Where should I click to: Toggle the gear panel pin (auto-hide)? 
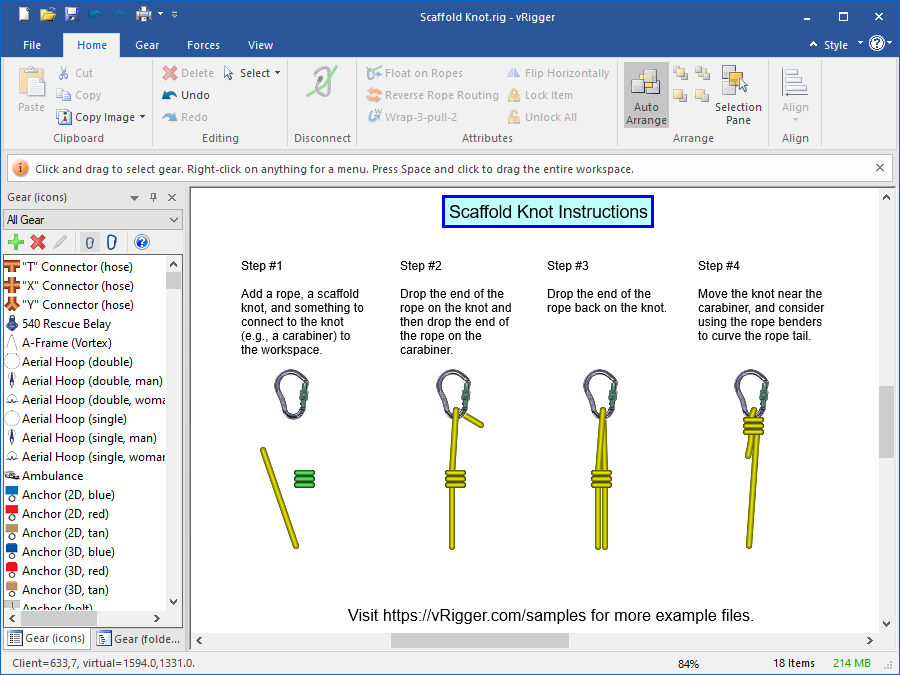(153, 198)
